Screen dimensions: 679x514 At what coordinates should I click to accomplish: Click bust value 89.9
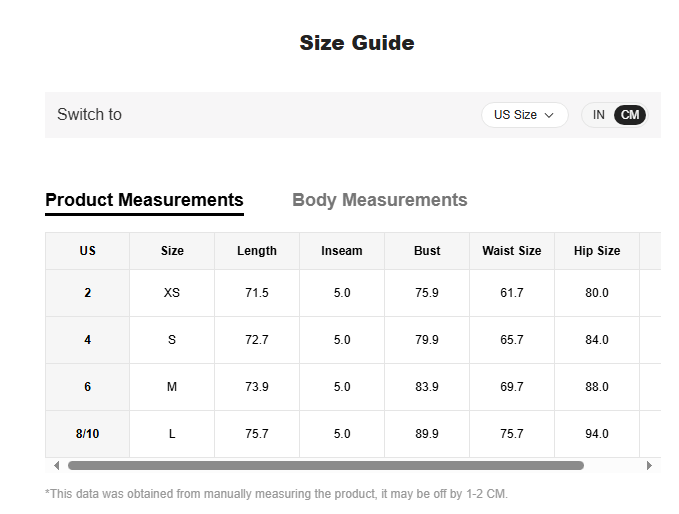click(x=427, y=434)
